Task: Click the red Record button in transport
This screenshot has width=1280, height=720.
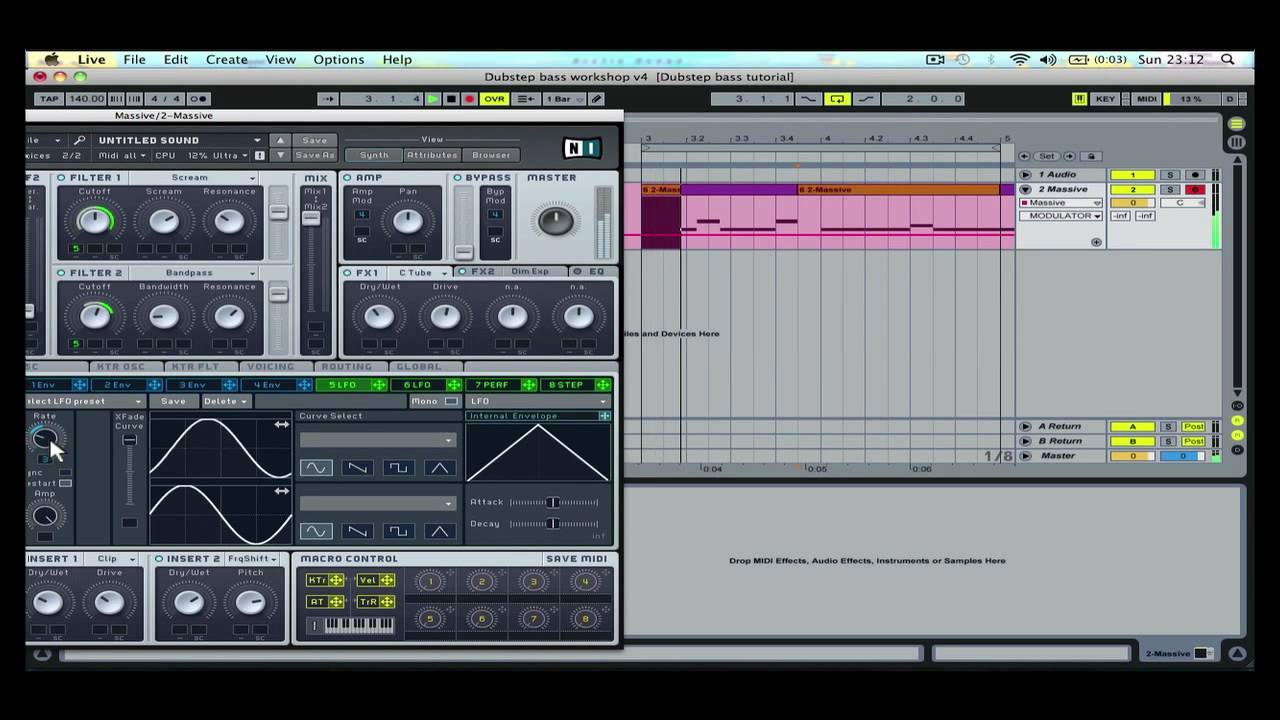Action: tap(469, 99)
